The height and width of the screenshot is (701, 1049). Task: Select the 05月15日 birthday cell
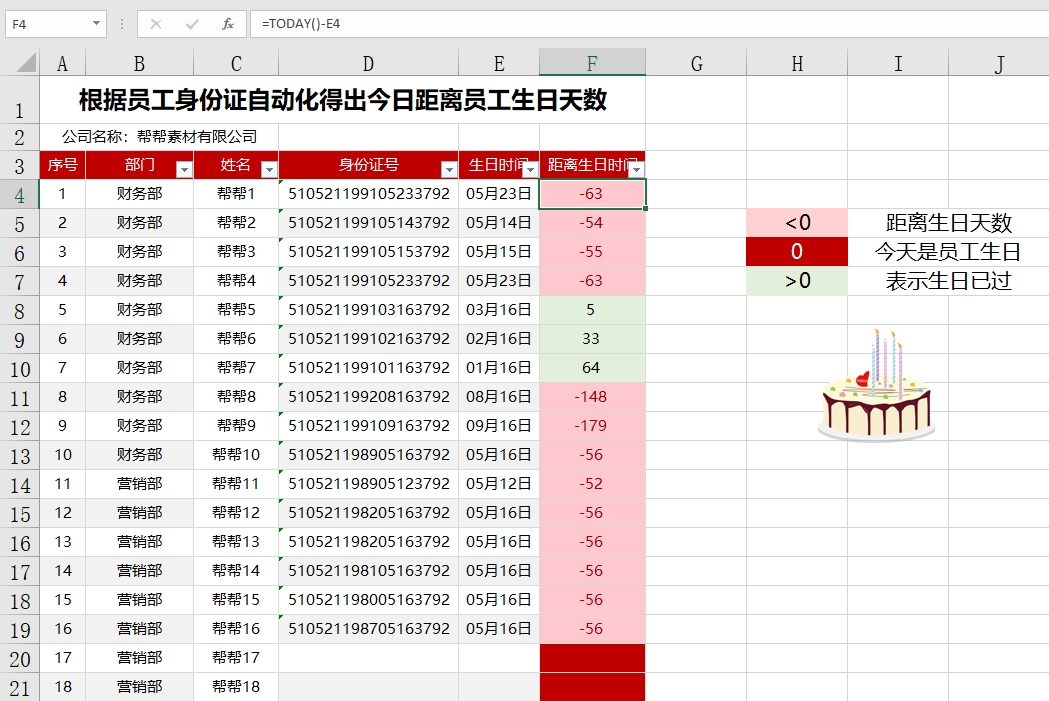[499, 252]
